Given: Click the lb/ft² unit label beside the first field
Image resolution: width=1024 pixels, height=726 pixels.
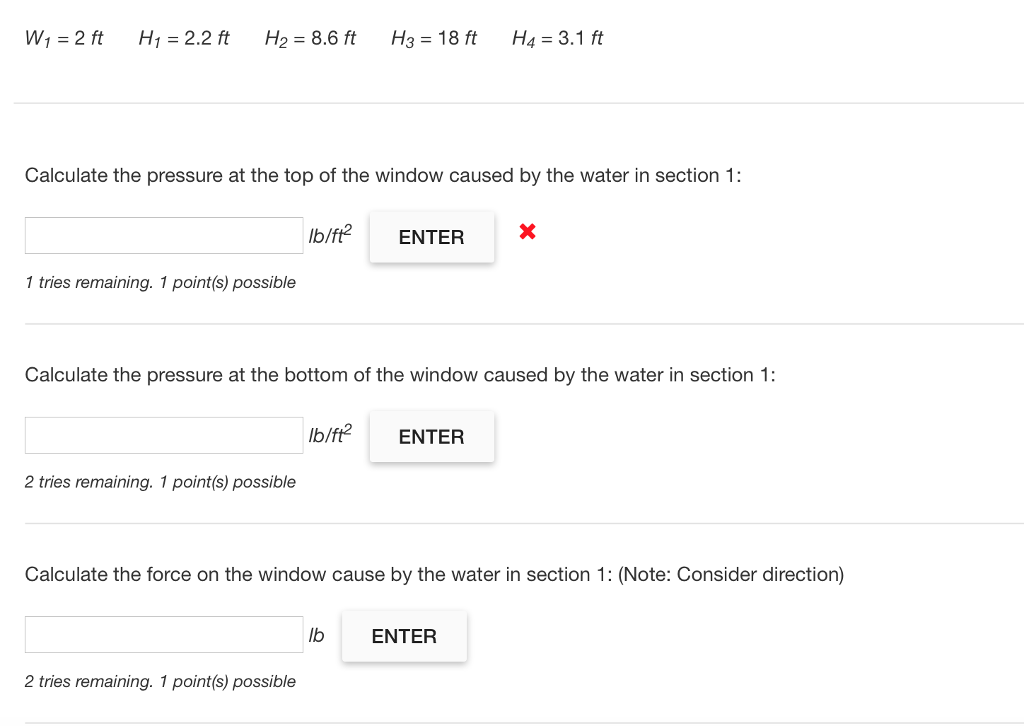Looking at the screenshot, I should [328, 235].
